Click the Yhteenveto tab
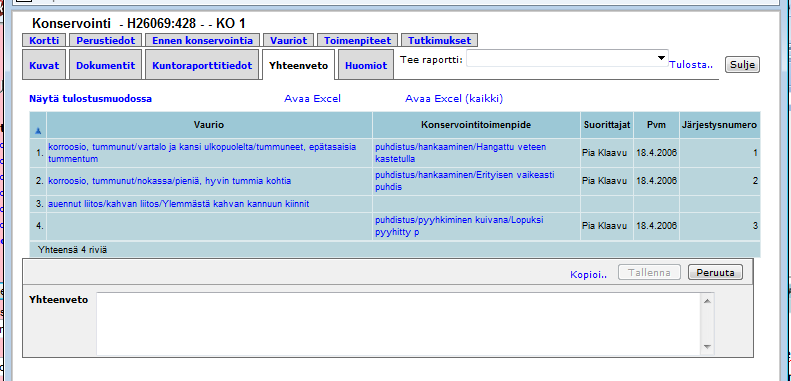This screenshot has width=791, height=381. 299,65
